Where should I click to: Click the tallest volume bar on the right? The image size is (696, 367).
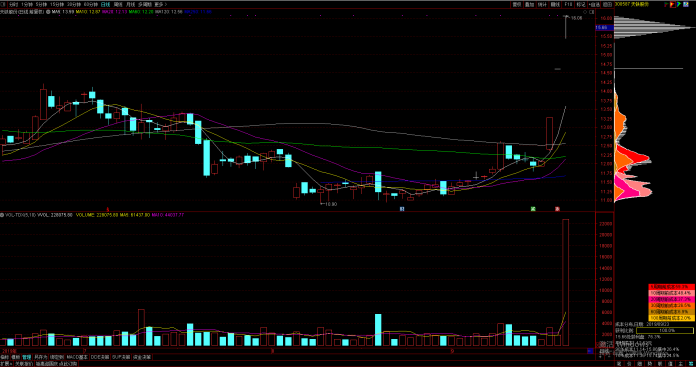pos(566,282)
